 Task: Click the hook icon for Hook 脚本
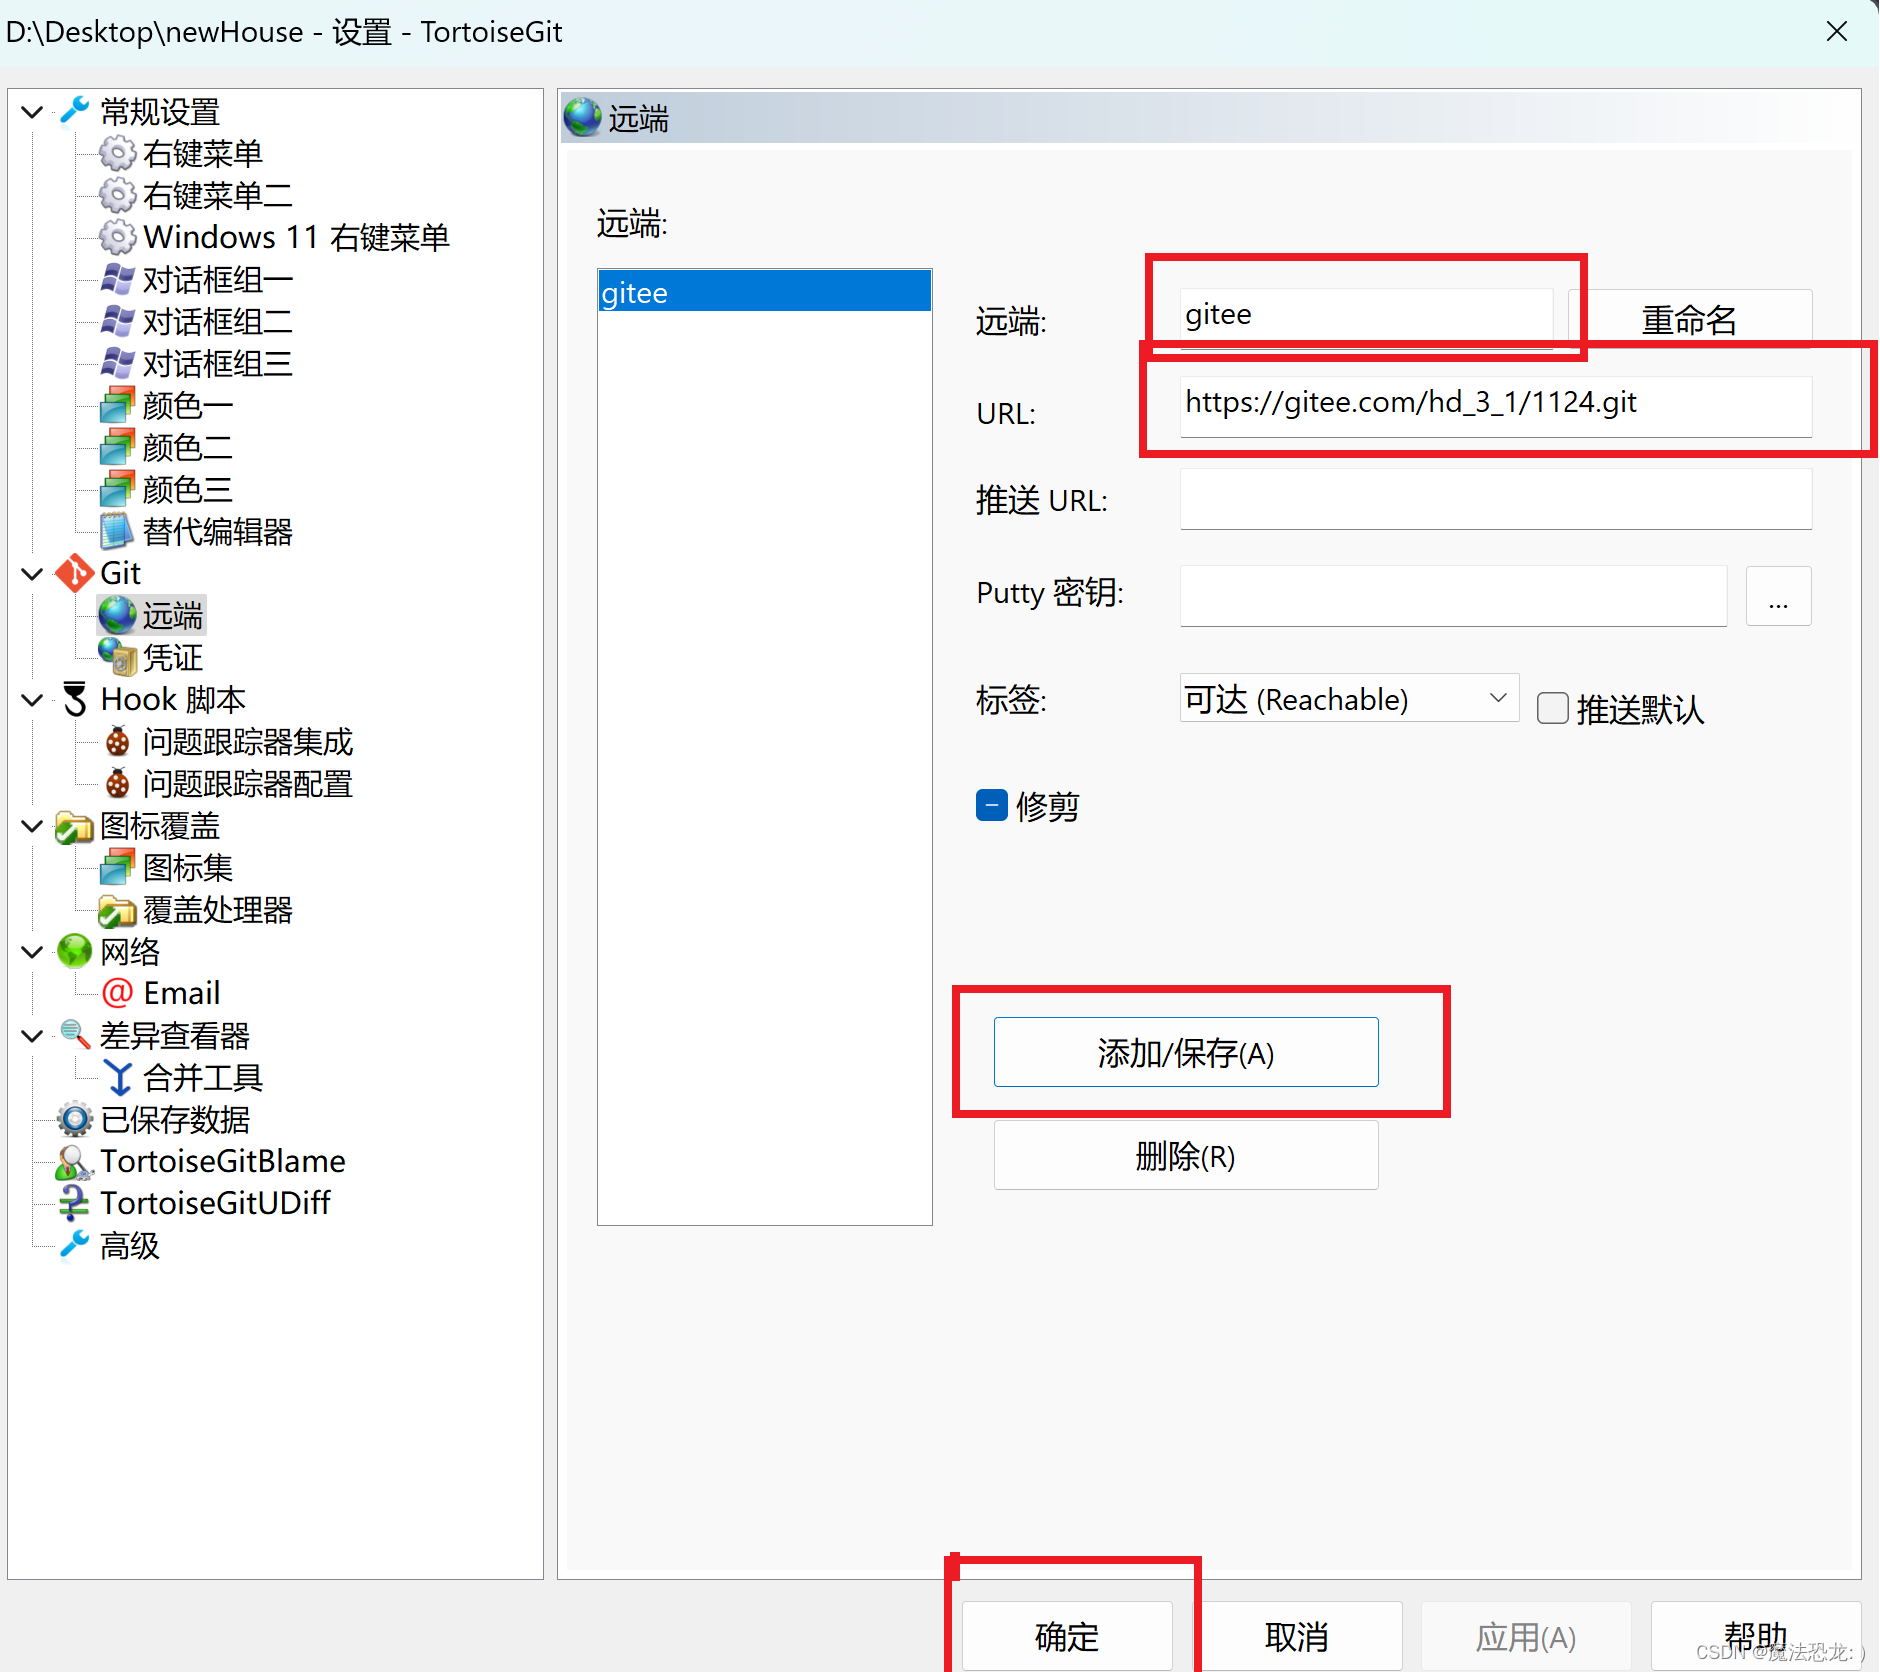(x=75, y=699)
